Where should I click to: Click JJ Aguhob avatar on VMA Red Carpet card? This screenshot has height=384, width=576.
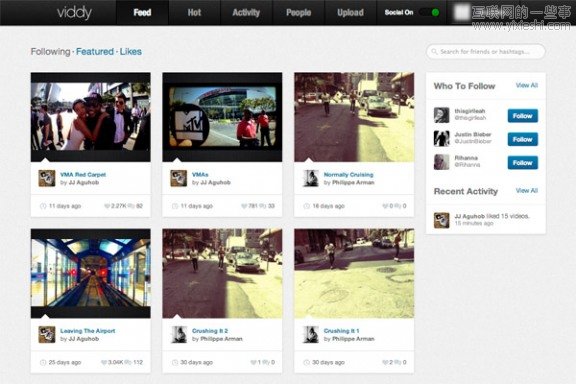tap(47, 178)
